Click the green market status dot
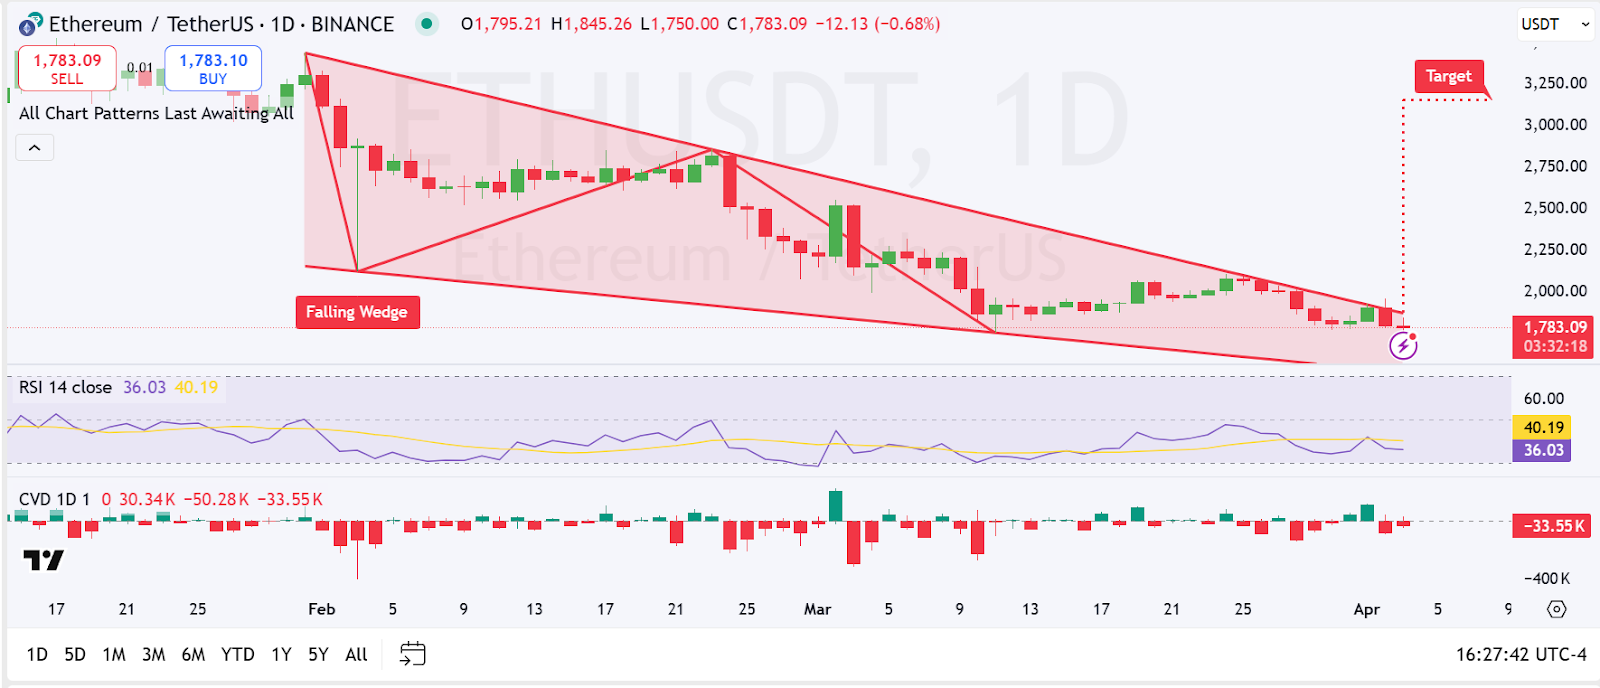The height and width of the screenshot is (688, 1600). coord(427,24)
